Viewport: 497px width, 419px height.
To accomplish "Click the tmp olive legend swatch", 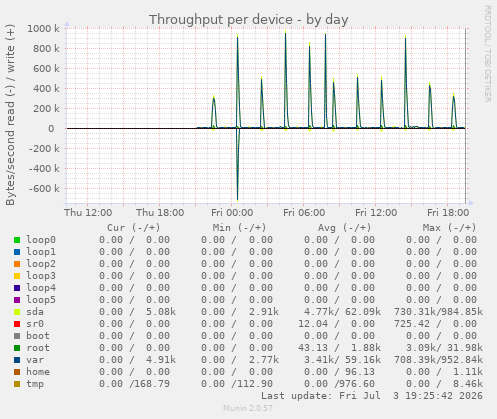I will (17, 384).
